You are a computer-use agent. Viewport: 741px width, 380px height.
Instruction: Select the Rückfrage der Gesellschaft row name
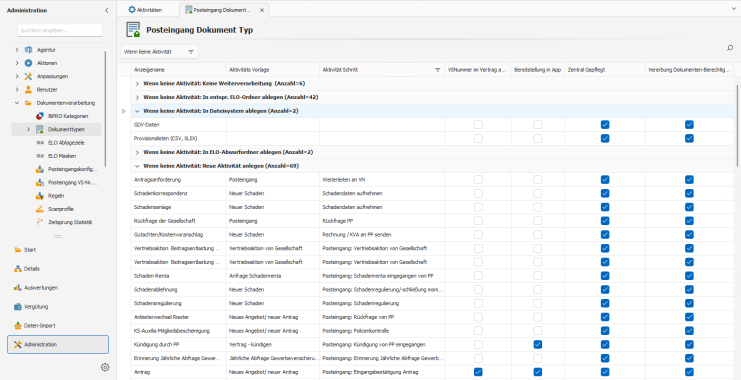point(164,221)
